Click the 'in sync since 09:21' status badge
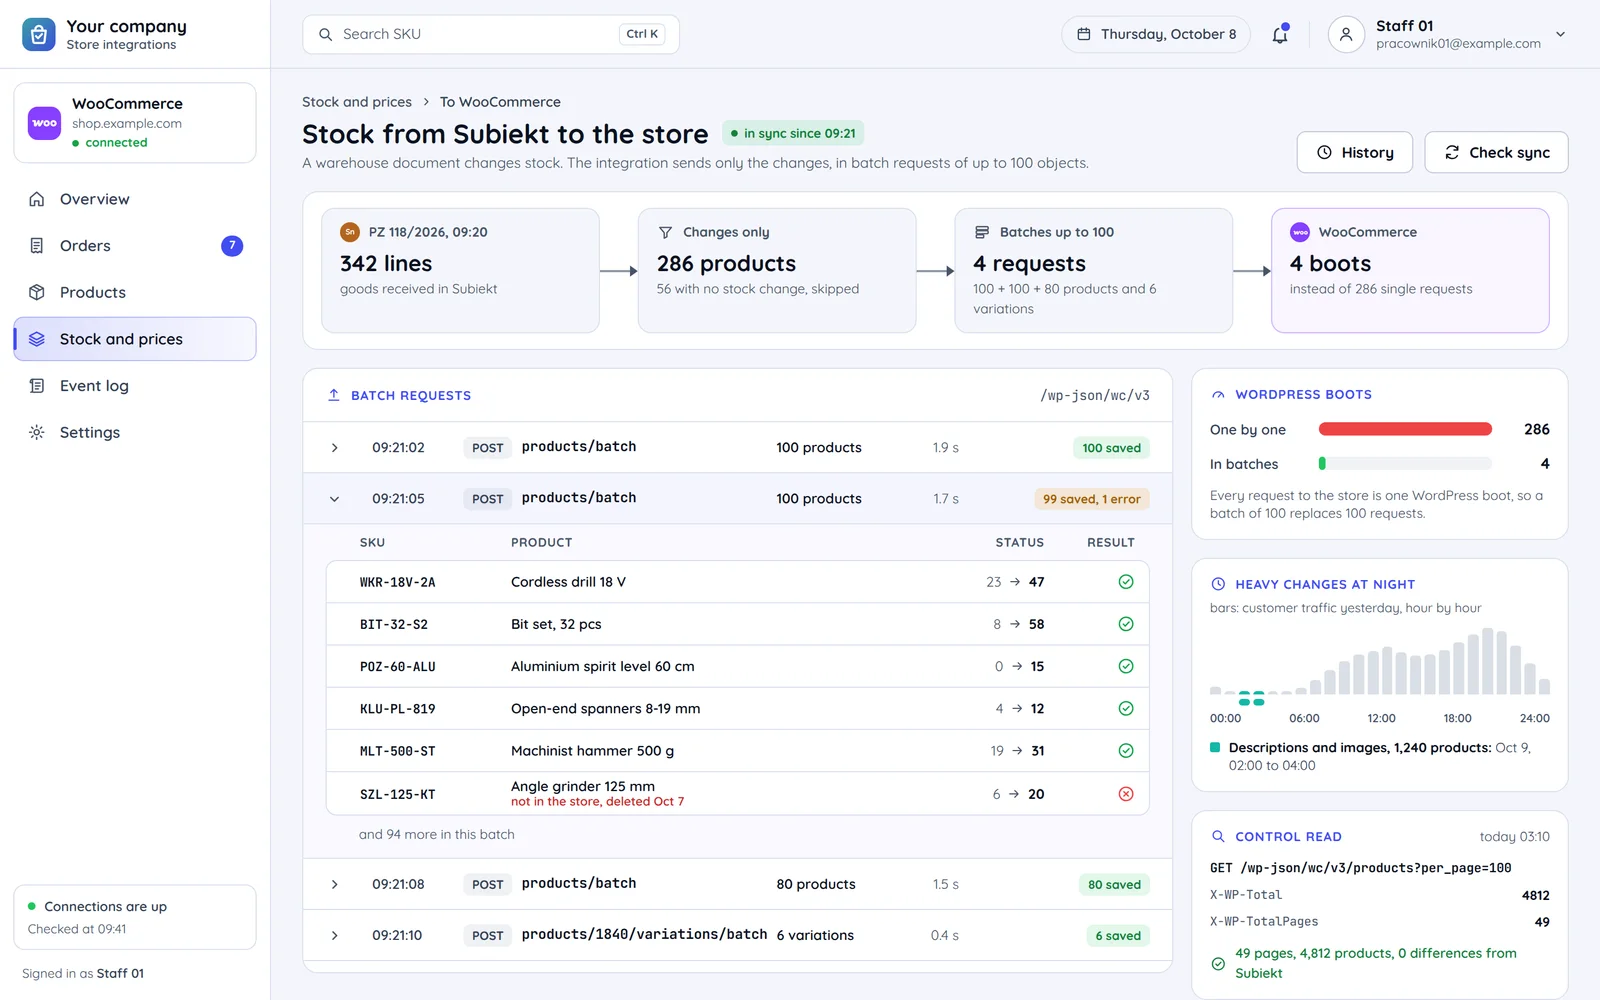This screenshot has width=1600, height=1000. click(x=793, y=133)
